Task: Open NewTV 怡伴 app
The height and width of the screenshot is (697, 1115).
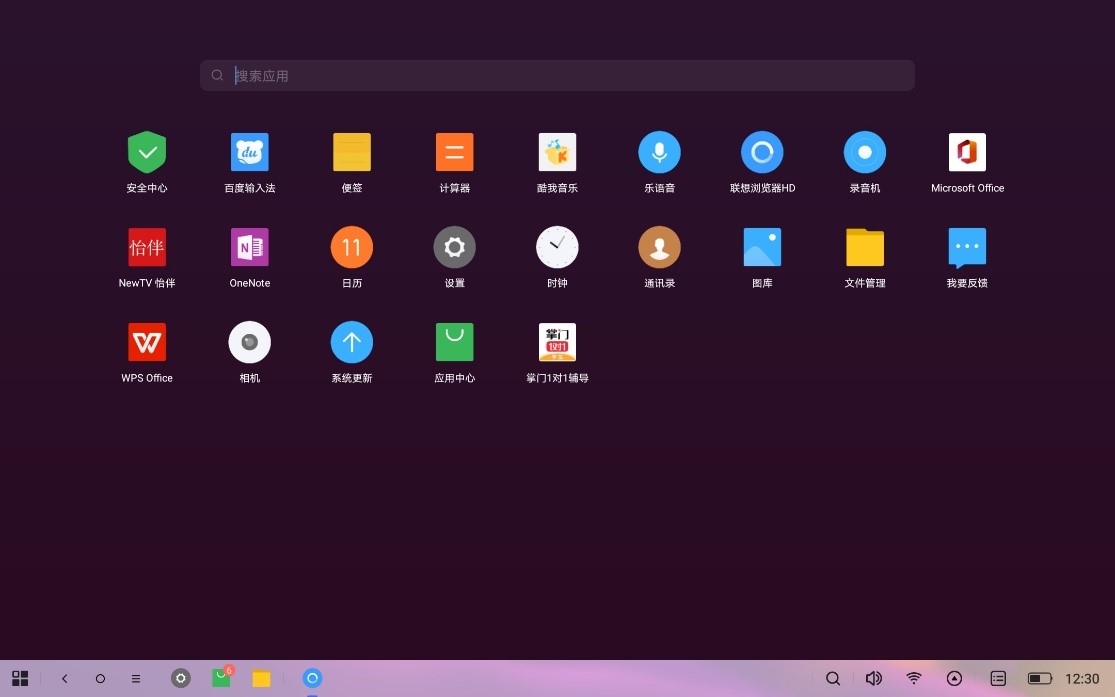Action: [146, 247]
